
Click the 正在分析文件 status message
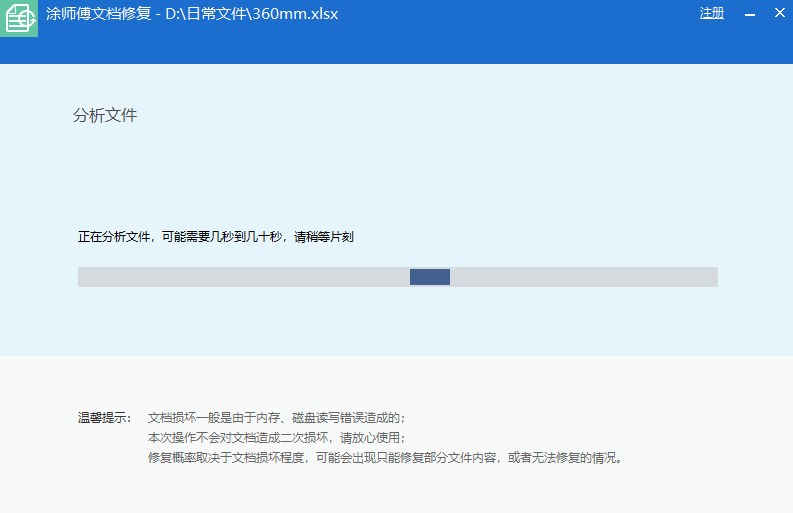tap(115, 237)
